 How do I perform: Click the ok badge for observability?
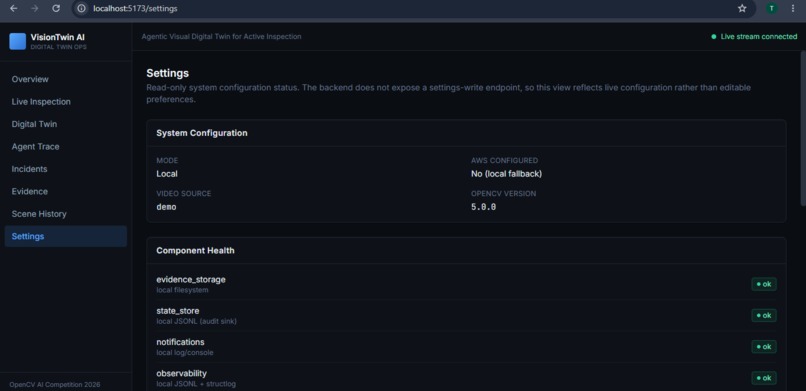764,378
